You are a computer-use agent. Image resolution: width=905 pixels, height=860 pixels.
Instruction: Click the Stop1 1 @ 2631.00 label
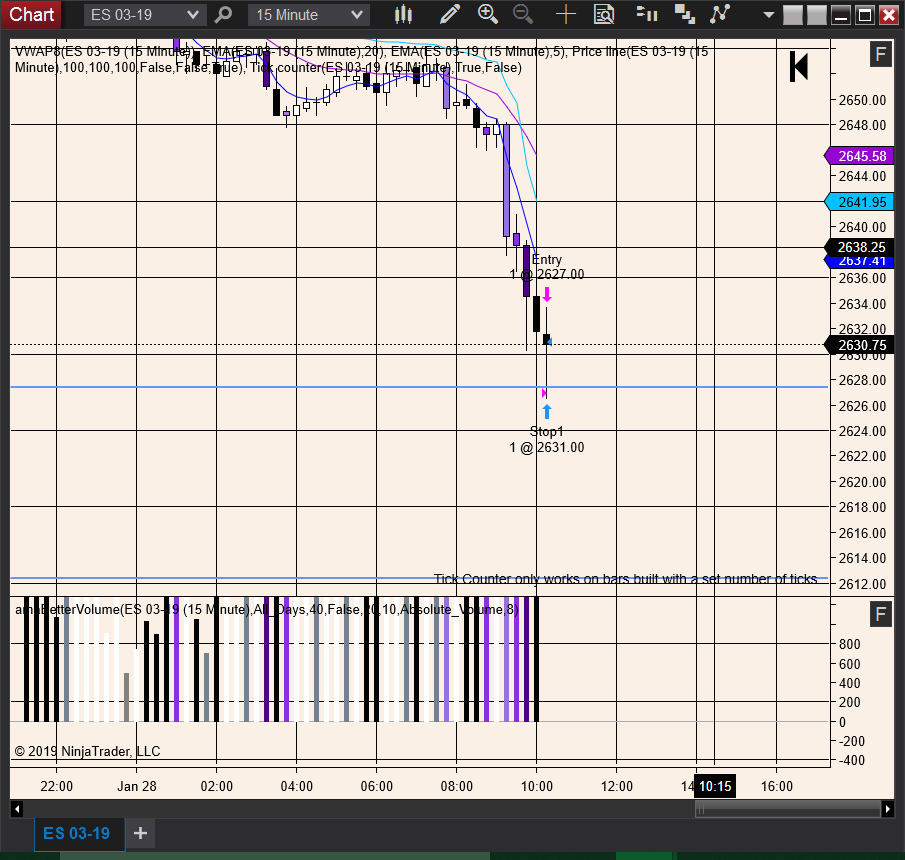pyautogui.click(x=547, y=439)
